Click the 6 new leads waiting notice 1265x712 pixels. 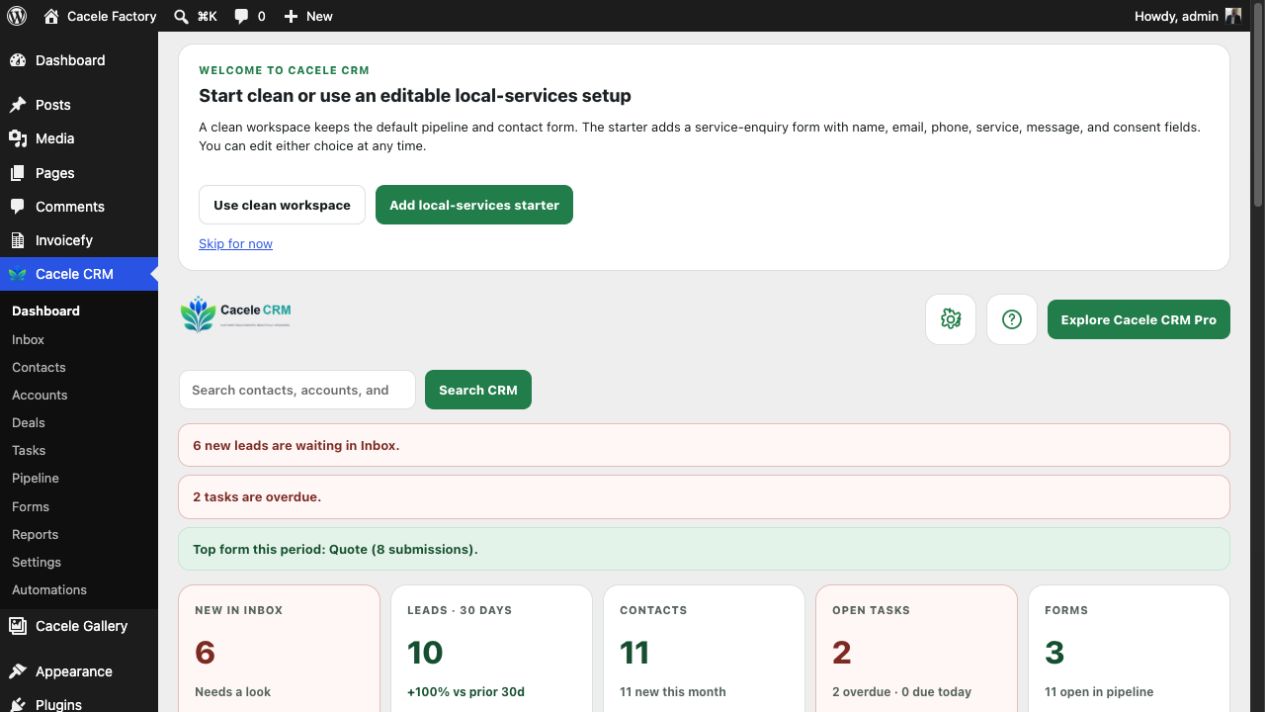click(704, 445)
